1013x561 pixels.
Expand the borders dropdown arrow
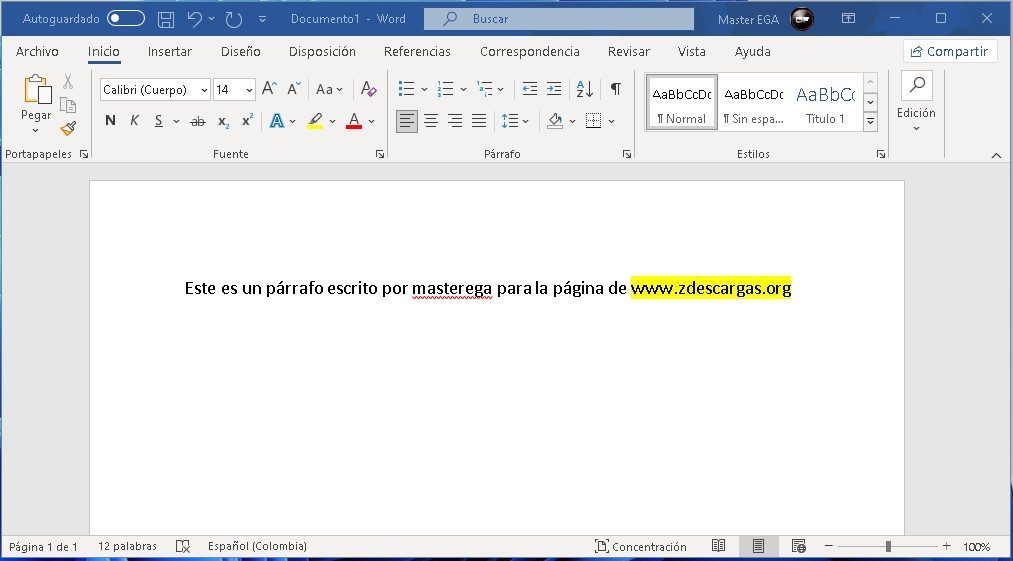[x=612, y=121]
